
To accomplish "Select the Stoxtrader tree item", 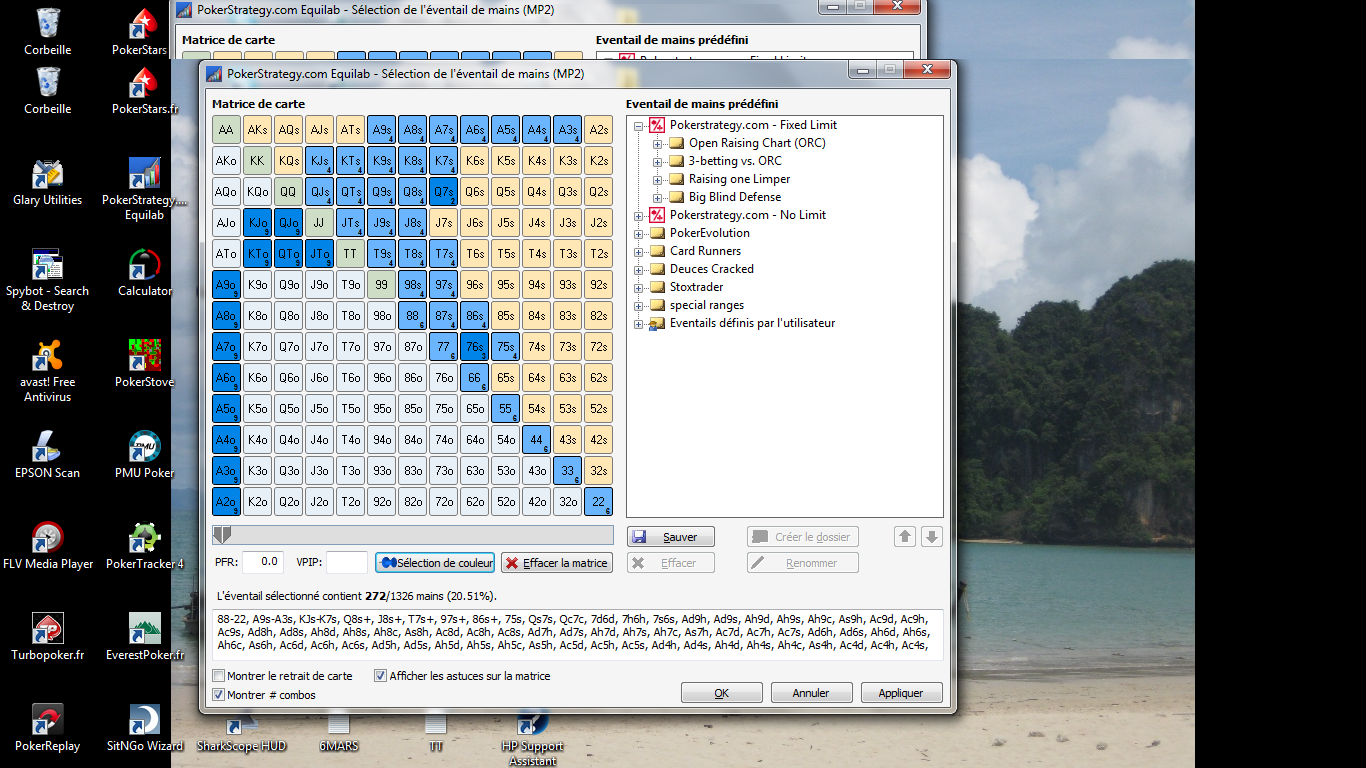I will [696, 287].
